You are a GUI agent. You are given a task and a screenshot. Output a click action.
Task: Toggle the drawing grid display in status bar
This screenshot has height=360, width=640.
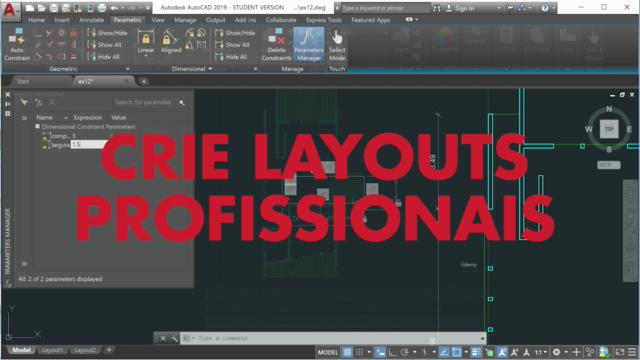pyautogui.click(x=347, y=352)
